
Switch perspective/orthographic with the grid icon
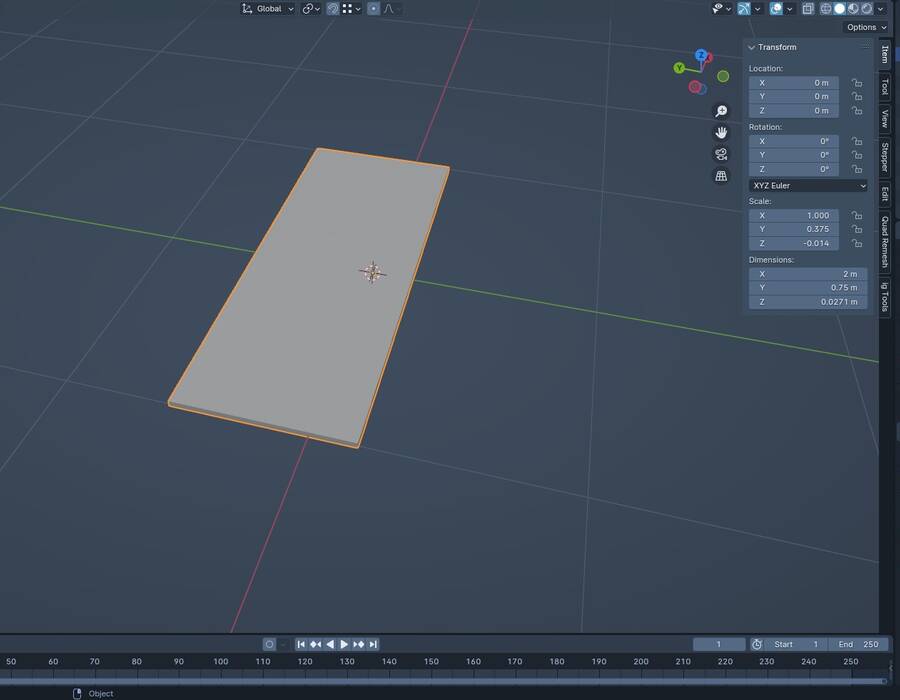721,176
